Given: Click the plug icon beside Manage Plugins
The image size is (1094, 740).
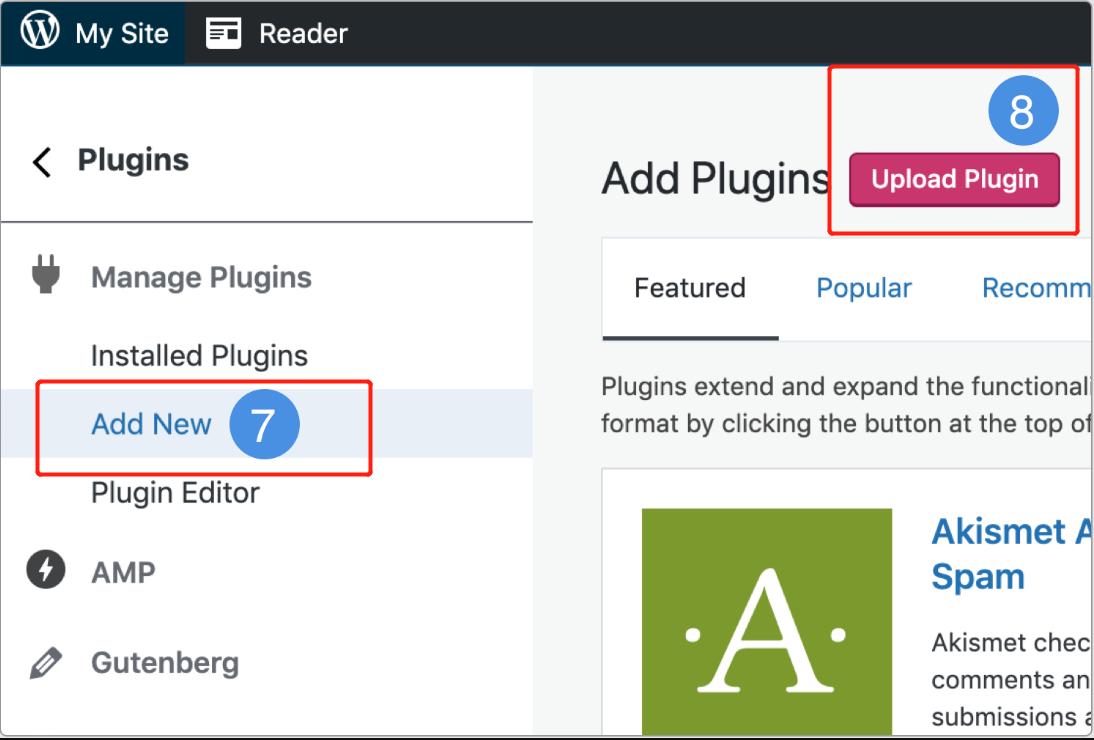Looking at the screenshot, I should click(x=45, y=275).
